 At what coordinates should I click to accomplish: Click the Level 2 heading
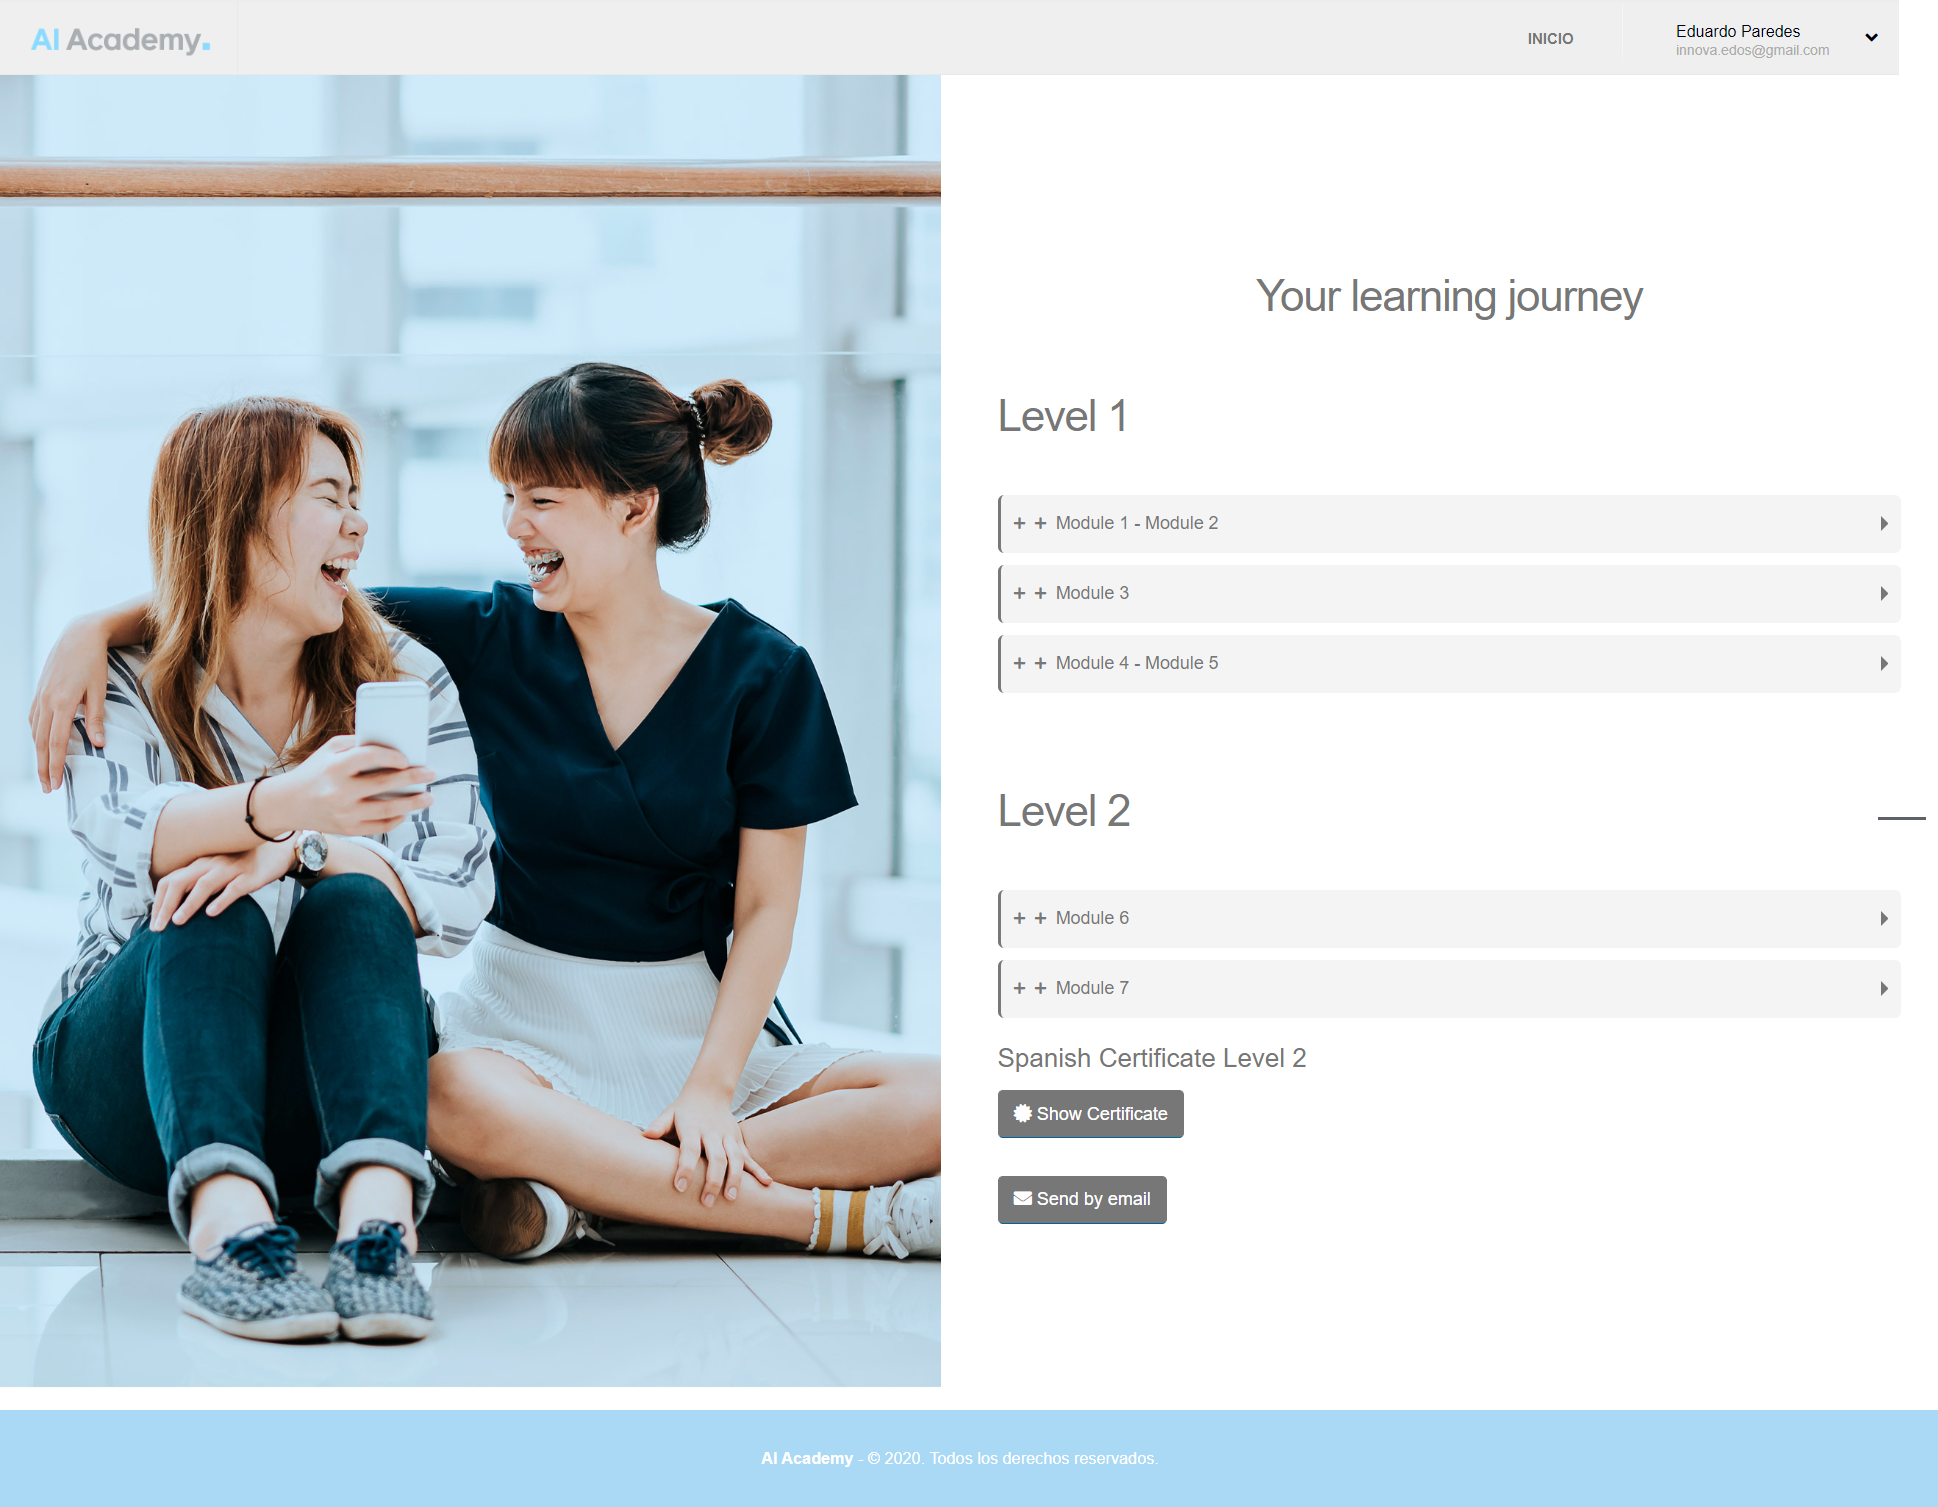(x=1064, y=811)
